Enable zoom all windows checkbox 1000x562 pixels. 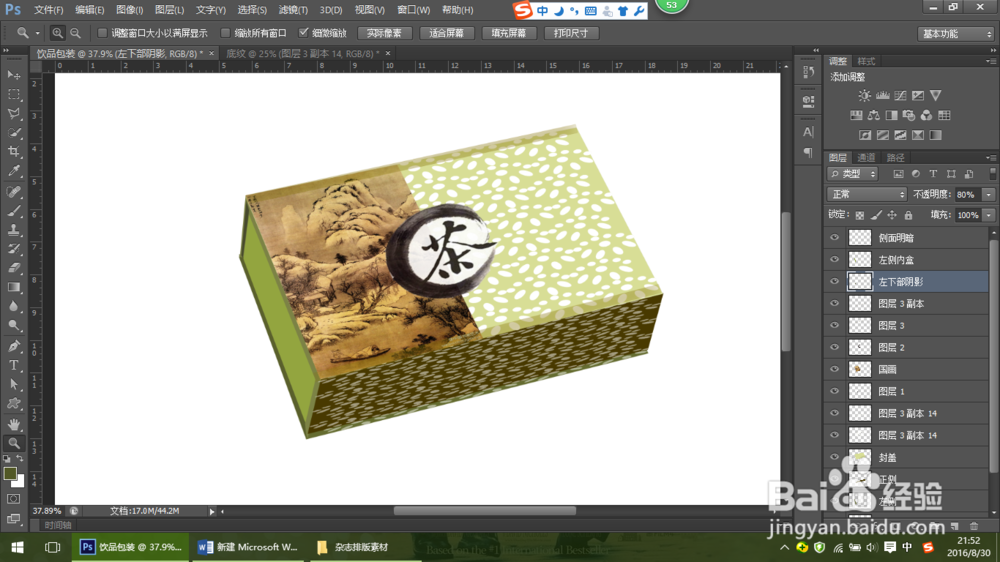click(225, 33)
